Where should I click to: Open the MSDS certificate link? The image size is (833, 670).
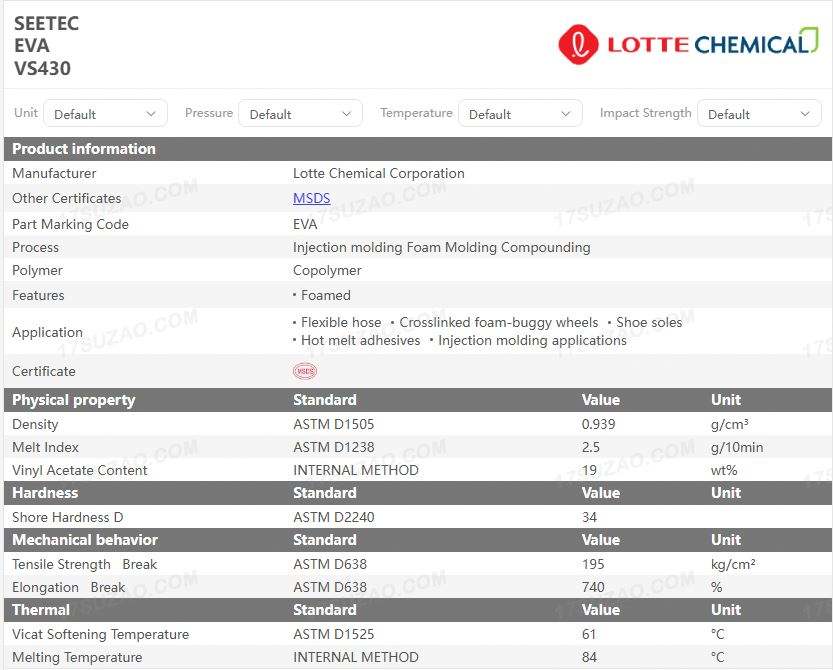point(311,198)
